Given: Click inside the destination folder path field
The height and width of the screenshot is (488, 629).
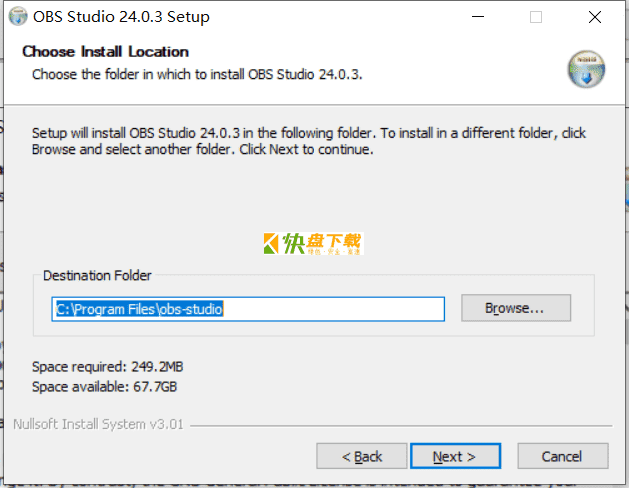Looking at the screenshot, I should tap(248, 309).
